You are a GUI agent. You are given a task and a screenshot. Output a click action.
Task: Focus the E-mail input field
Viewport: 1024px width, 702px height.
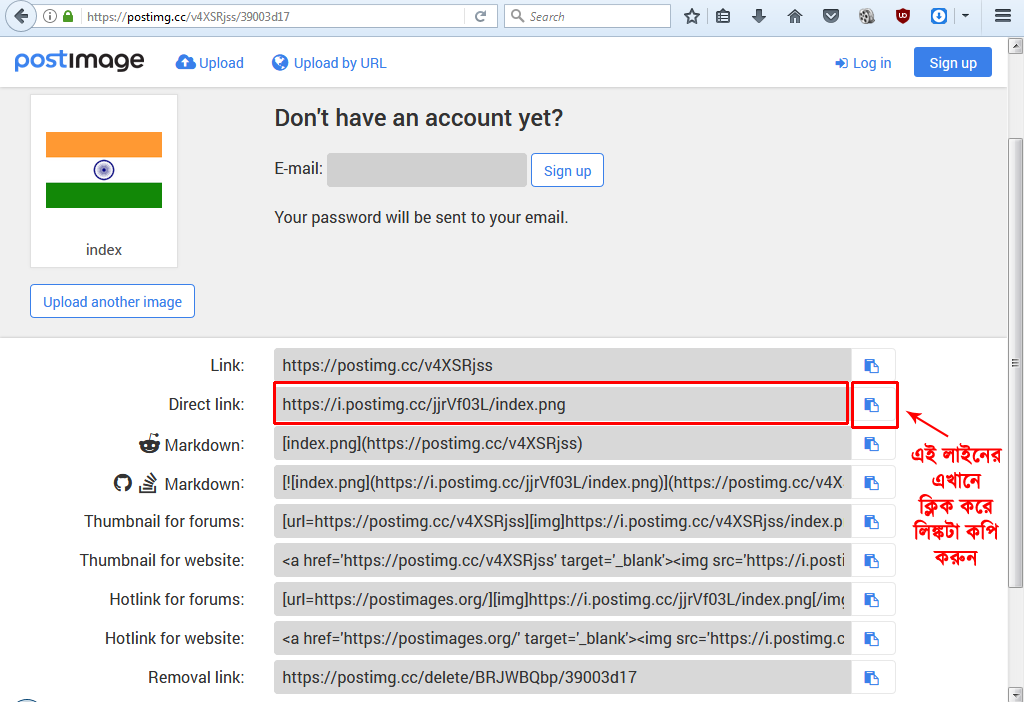pos(427,170)
